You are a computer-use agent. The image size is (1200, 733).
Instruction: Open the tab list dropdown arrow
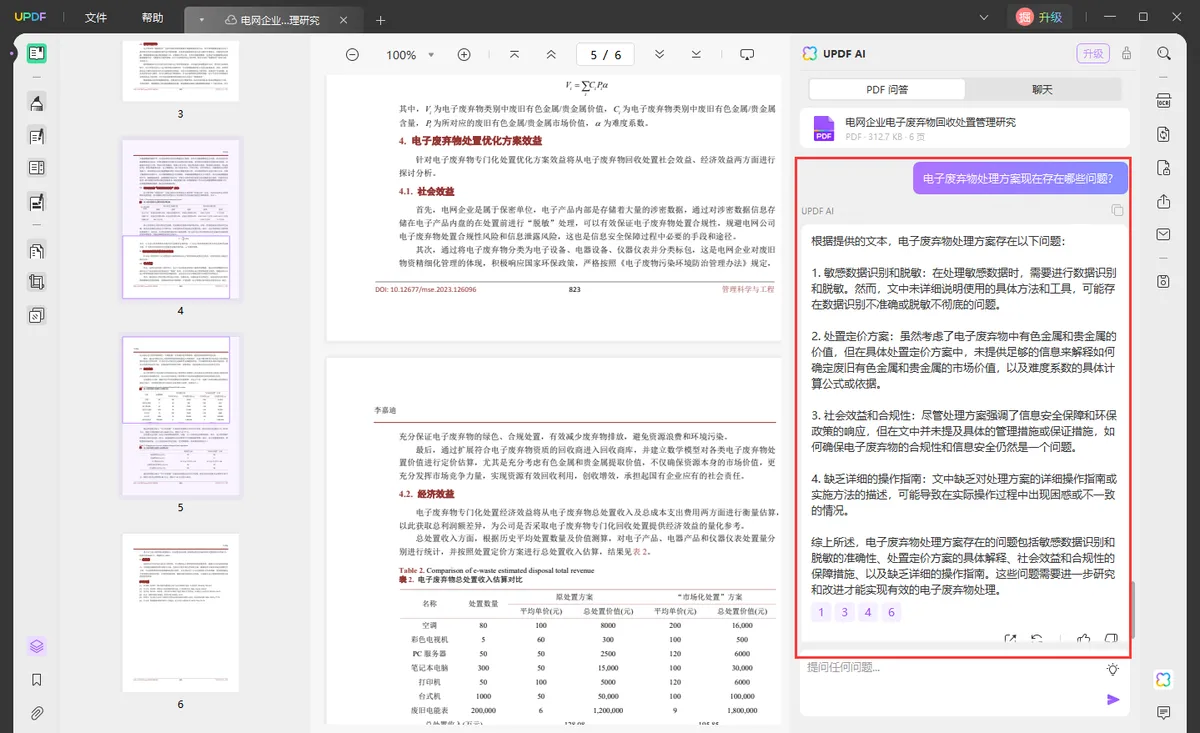pos(201,19)
